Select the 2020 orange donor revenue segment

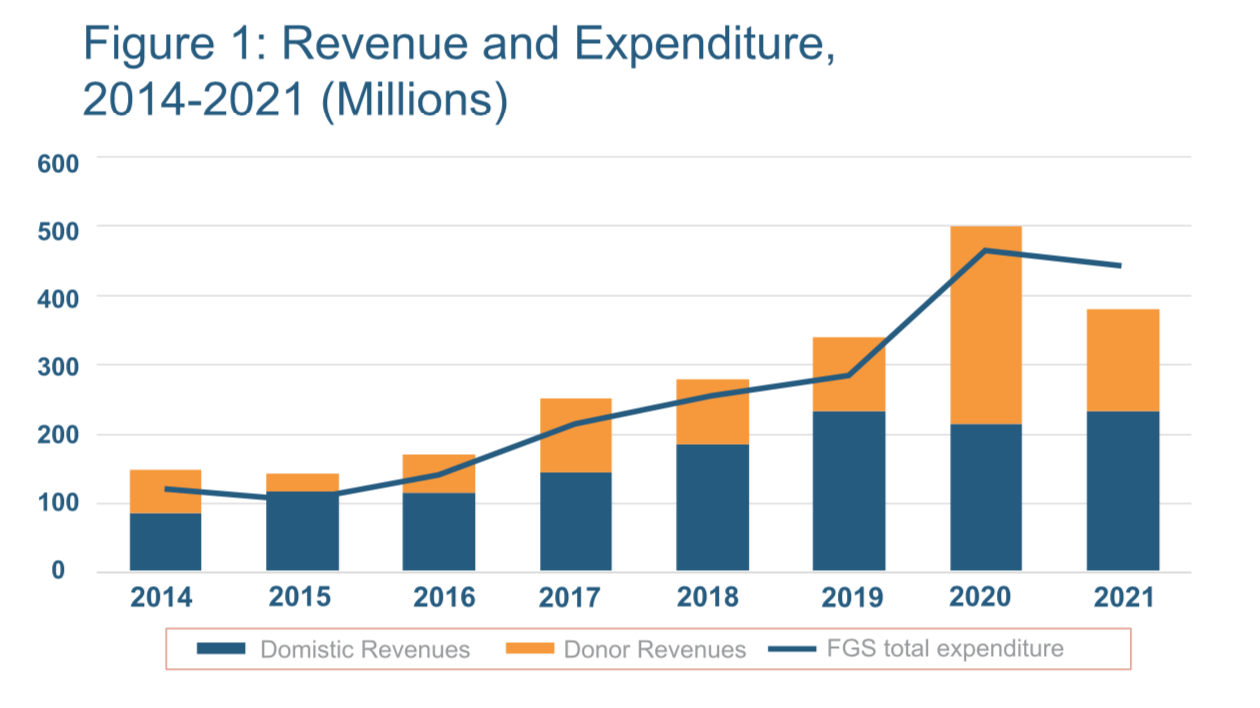(986, 326)
